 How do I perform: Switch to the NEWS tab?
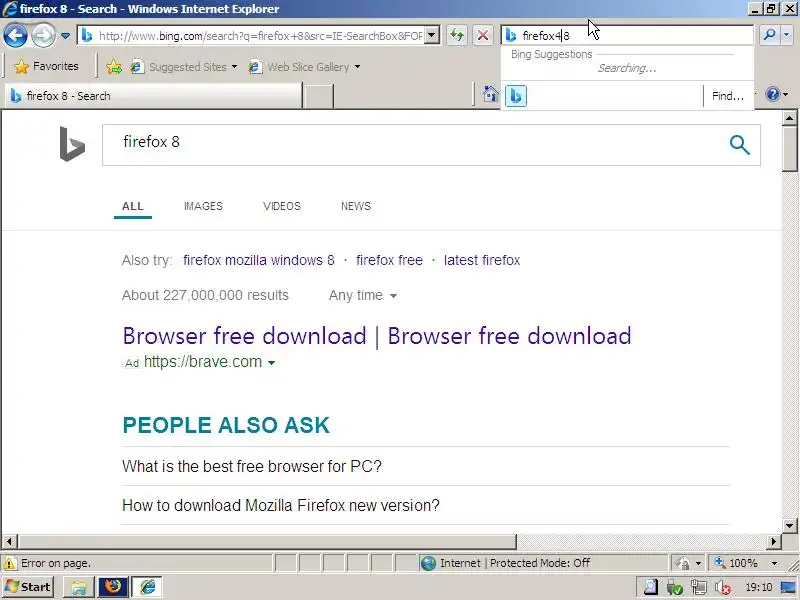[356, 206]
